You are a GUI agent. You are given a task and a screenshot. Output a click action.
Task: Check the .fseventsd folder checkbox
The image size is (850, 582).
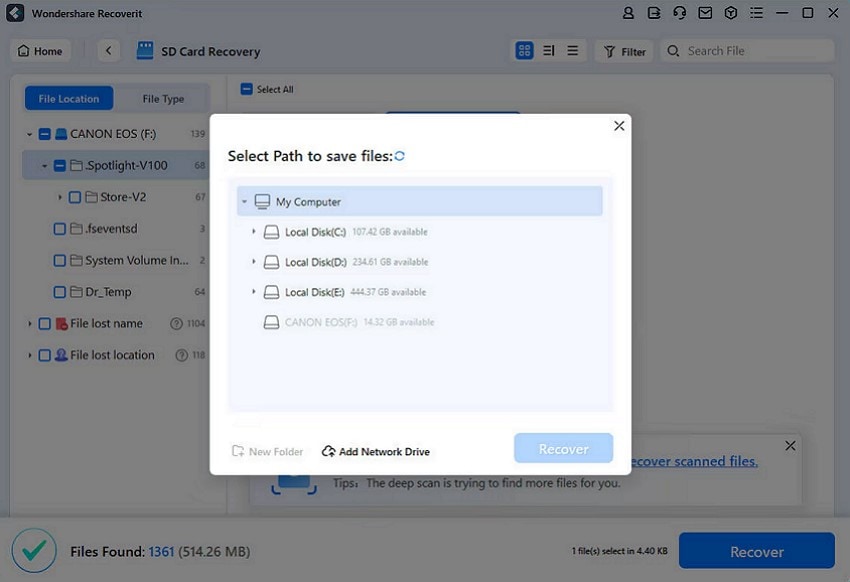60,229
